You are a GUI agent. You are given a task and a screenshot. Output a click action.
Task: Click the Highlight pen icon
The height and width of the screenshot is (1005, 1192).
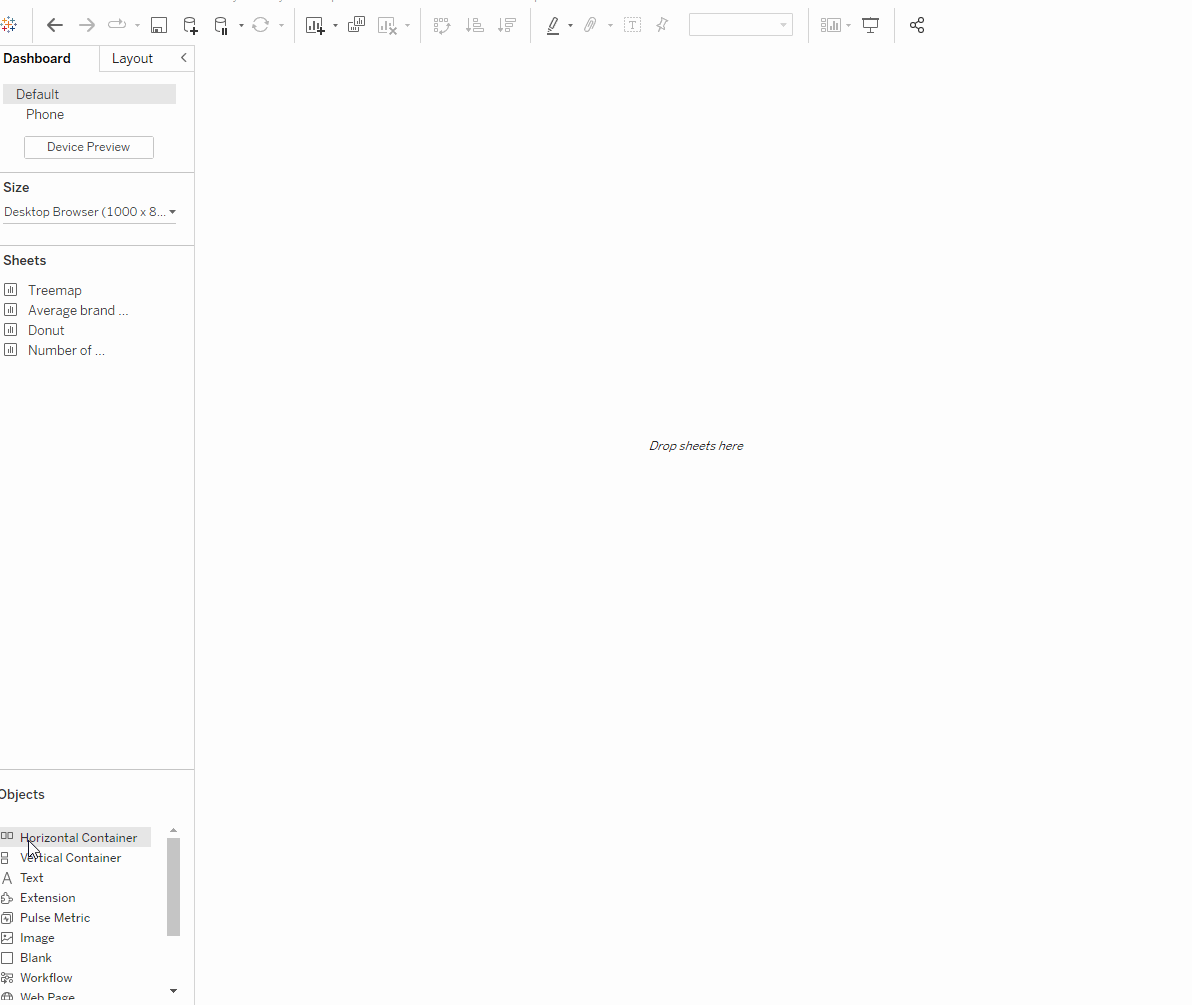(553, 26)
